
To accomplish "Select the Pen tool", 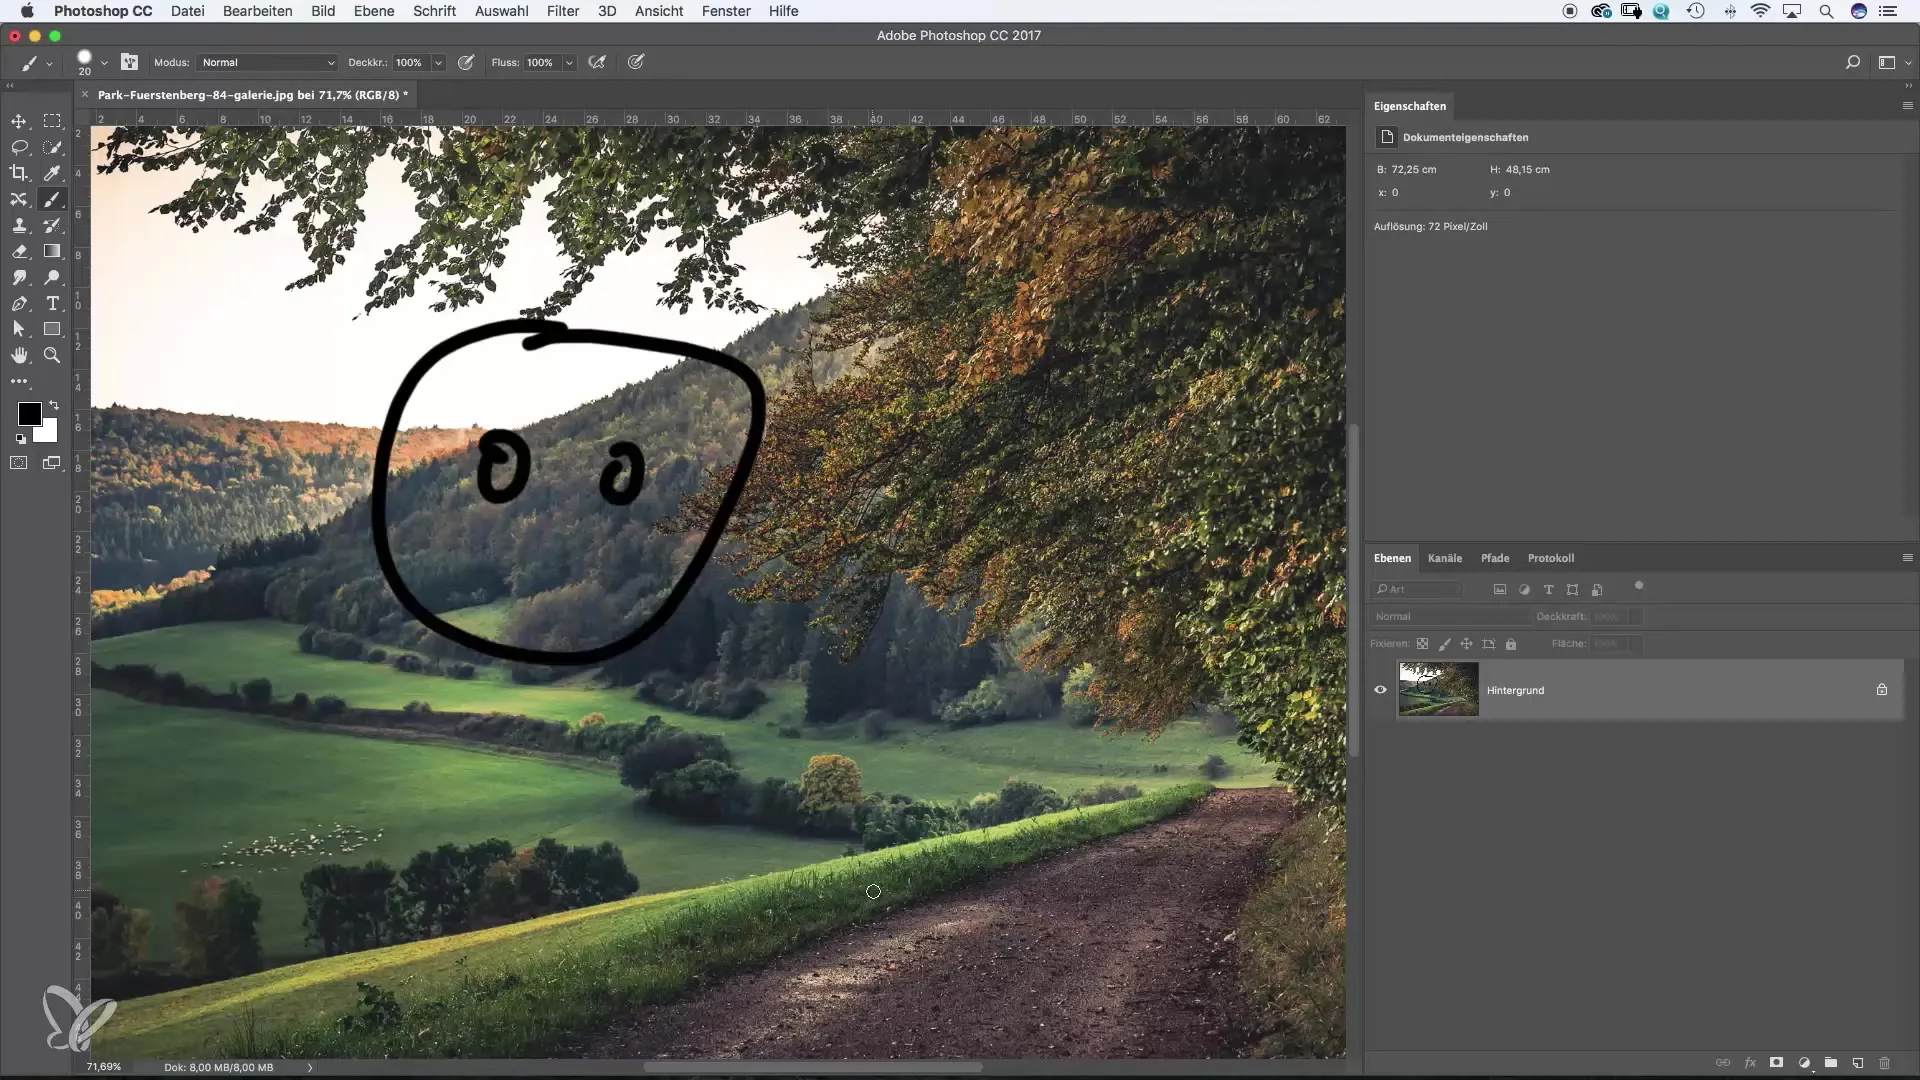I will pyautogui.click(x=18, y=303).
